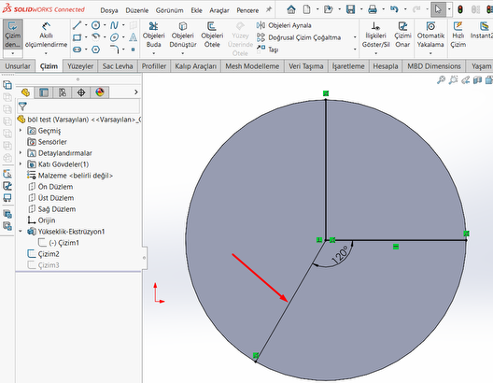Click Objeleri Aynala mirror command

click(284, 25)
